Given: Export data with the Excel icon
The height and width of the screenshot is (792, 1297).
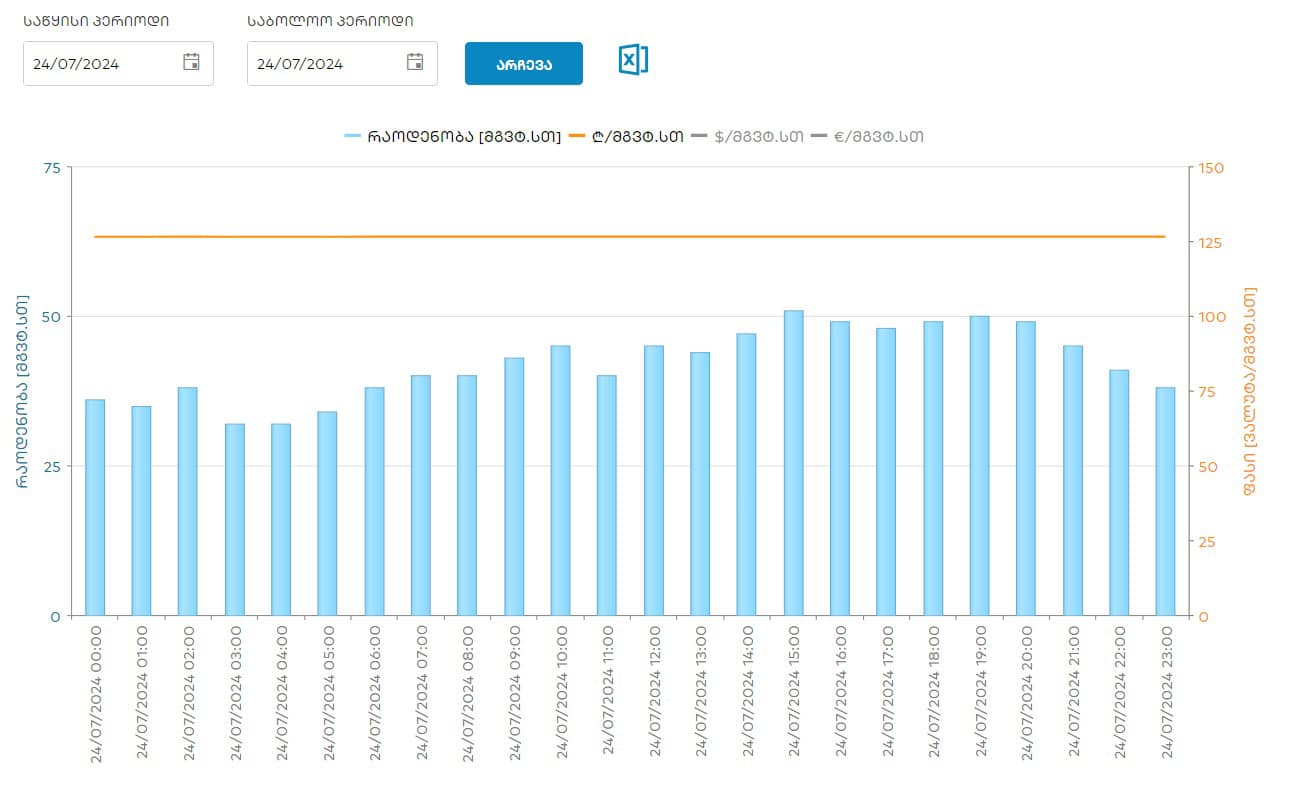Looking at the screenshot, I should tap(633, 60).
